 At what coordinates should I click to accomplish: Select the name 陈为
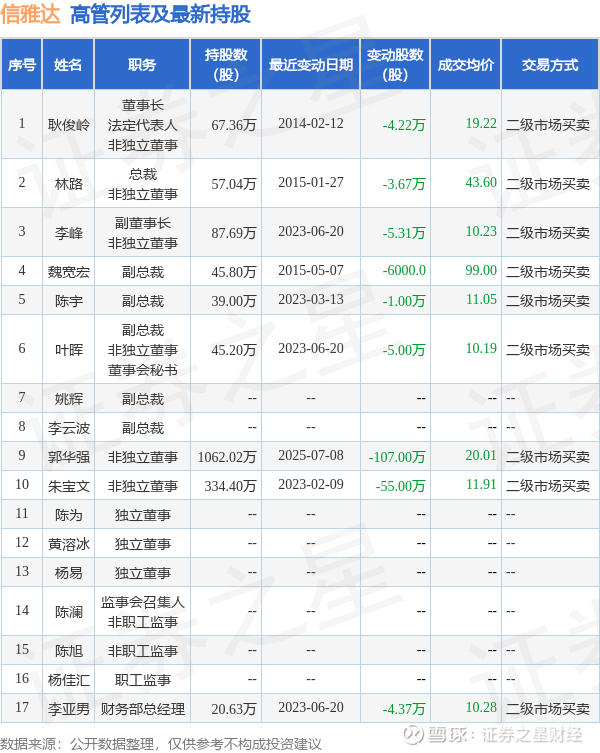tap(69, 515)
